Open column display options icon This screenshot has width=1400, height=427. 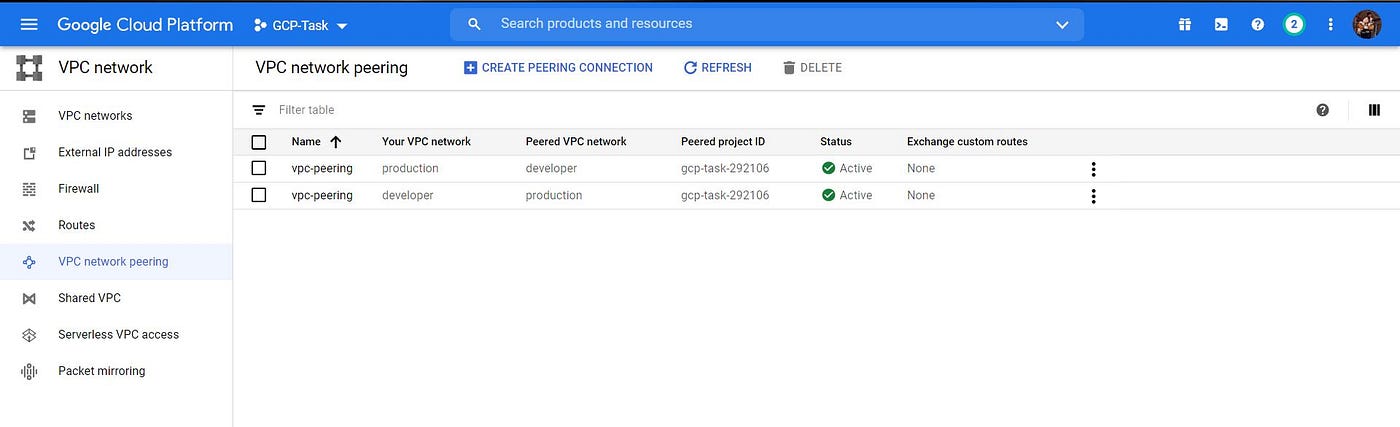[1374, 110]
